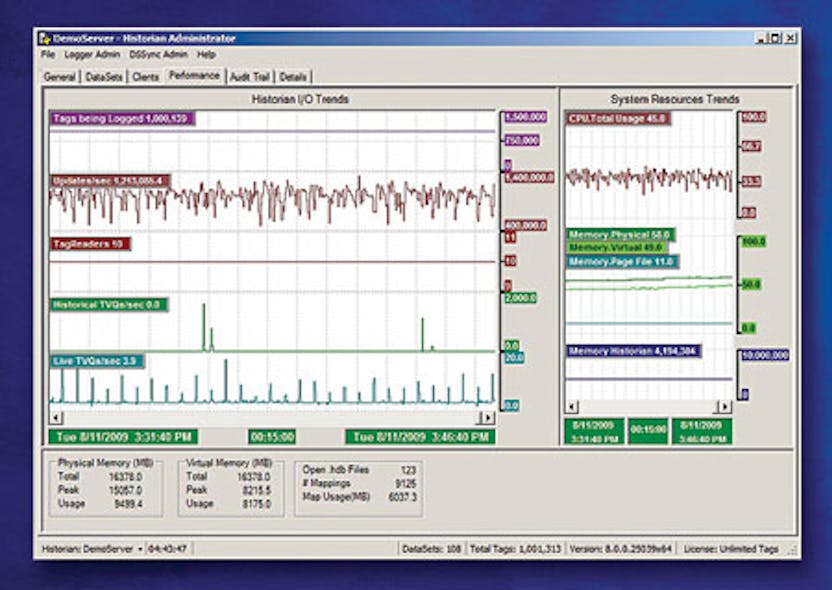Open the Historian: DemoServer dropdown in status bar
832x590 pixels.
(140, 549)
